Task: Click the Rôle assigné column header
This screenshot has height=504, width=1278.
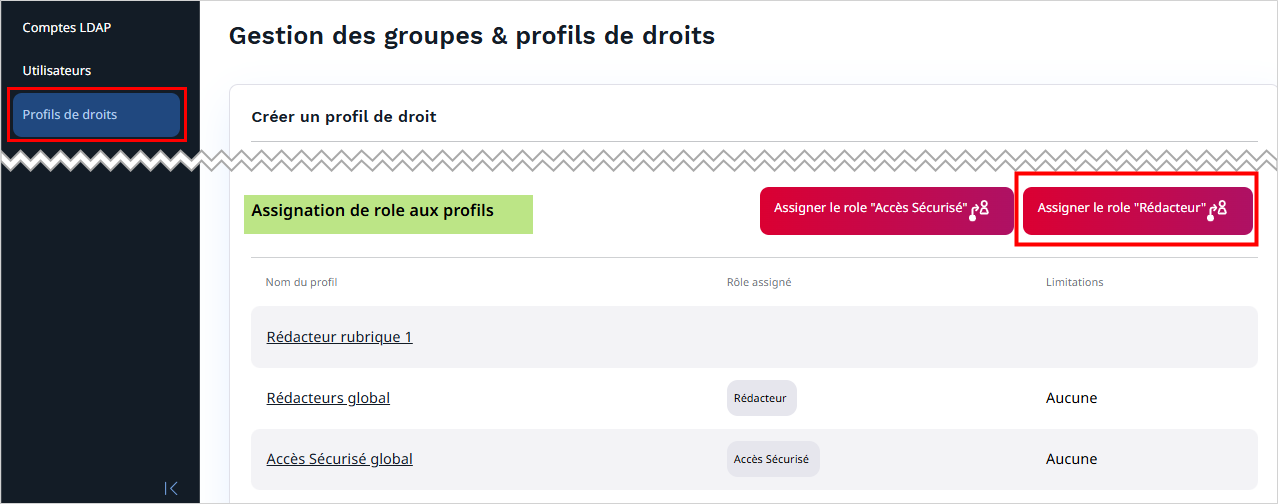Action: (759, 282)
